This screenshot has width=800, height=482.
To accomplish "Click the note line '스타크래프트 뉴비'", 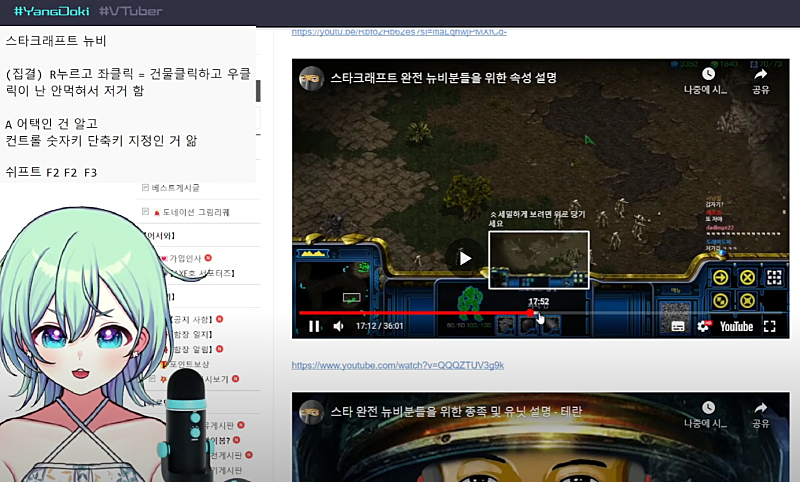I will click(56, 41).
